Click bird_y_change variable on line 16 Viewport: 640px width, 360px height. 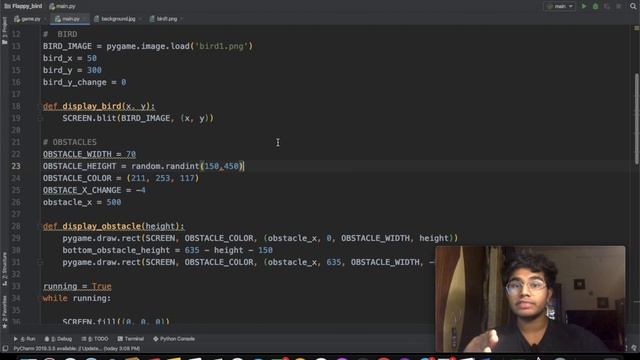[75, 82]
